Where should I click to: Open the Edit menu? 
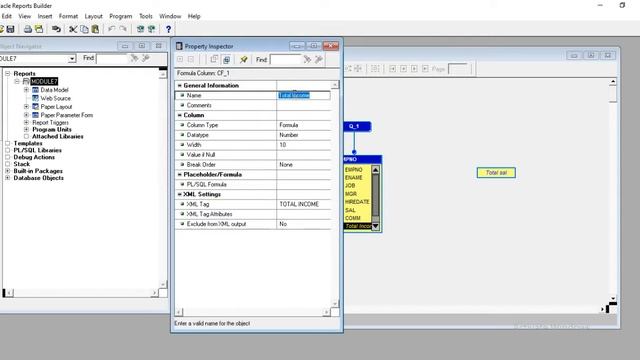coord(7,16)
